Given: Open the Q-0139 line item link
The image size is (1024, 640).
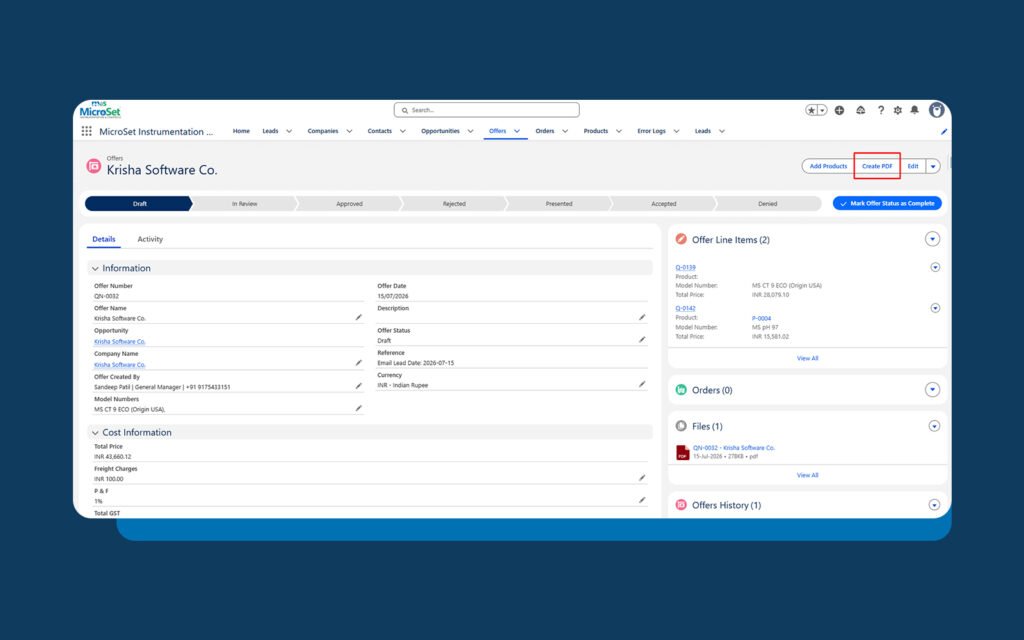Looking at the screenshot, I should point(685,267).
